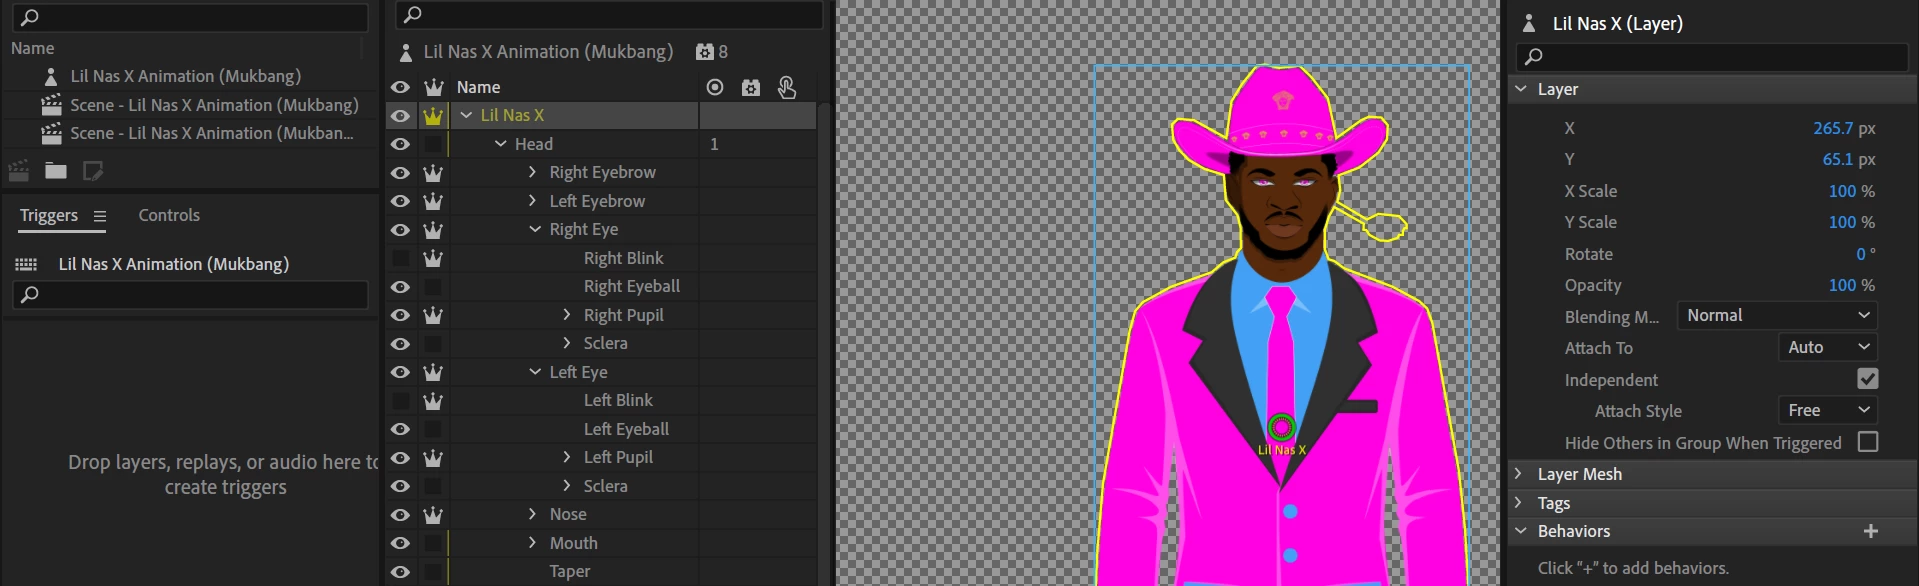
Task: Toggle crown independence on Lil Nas X layer
Action: [x=433, y=116]
